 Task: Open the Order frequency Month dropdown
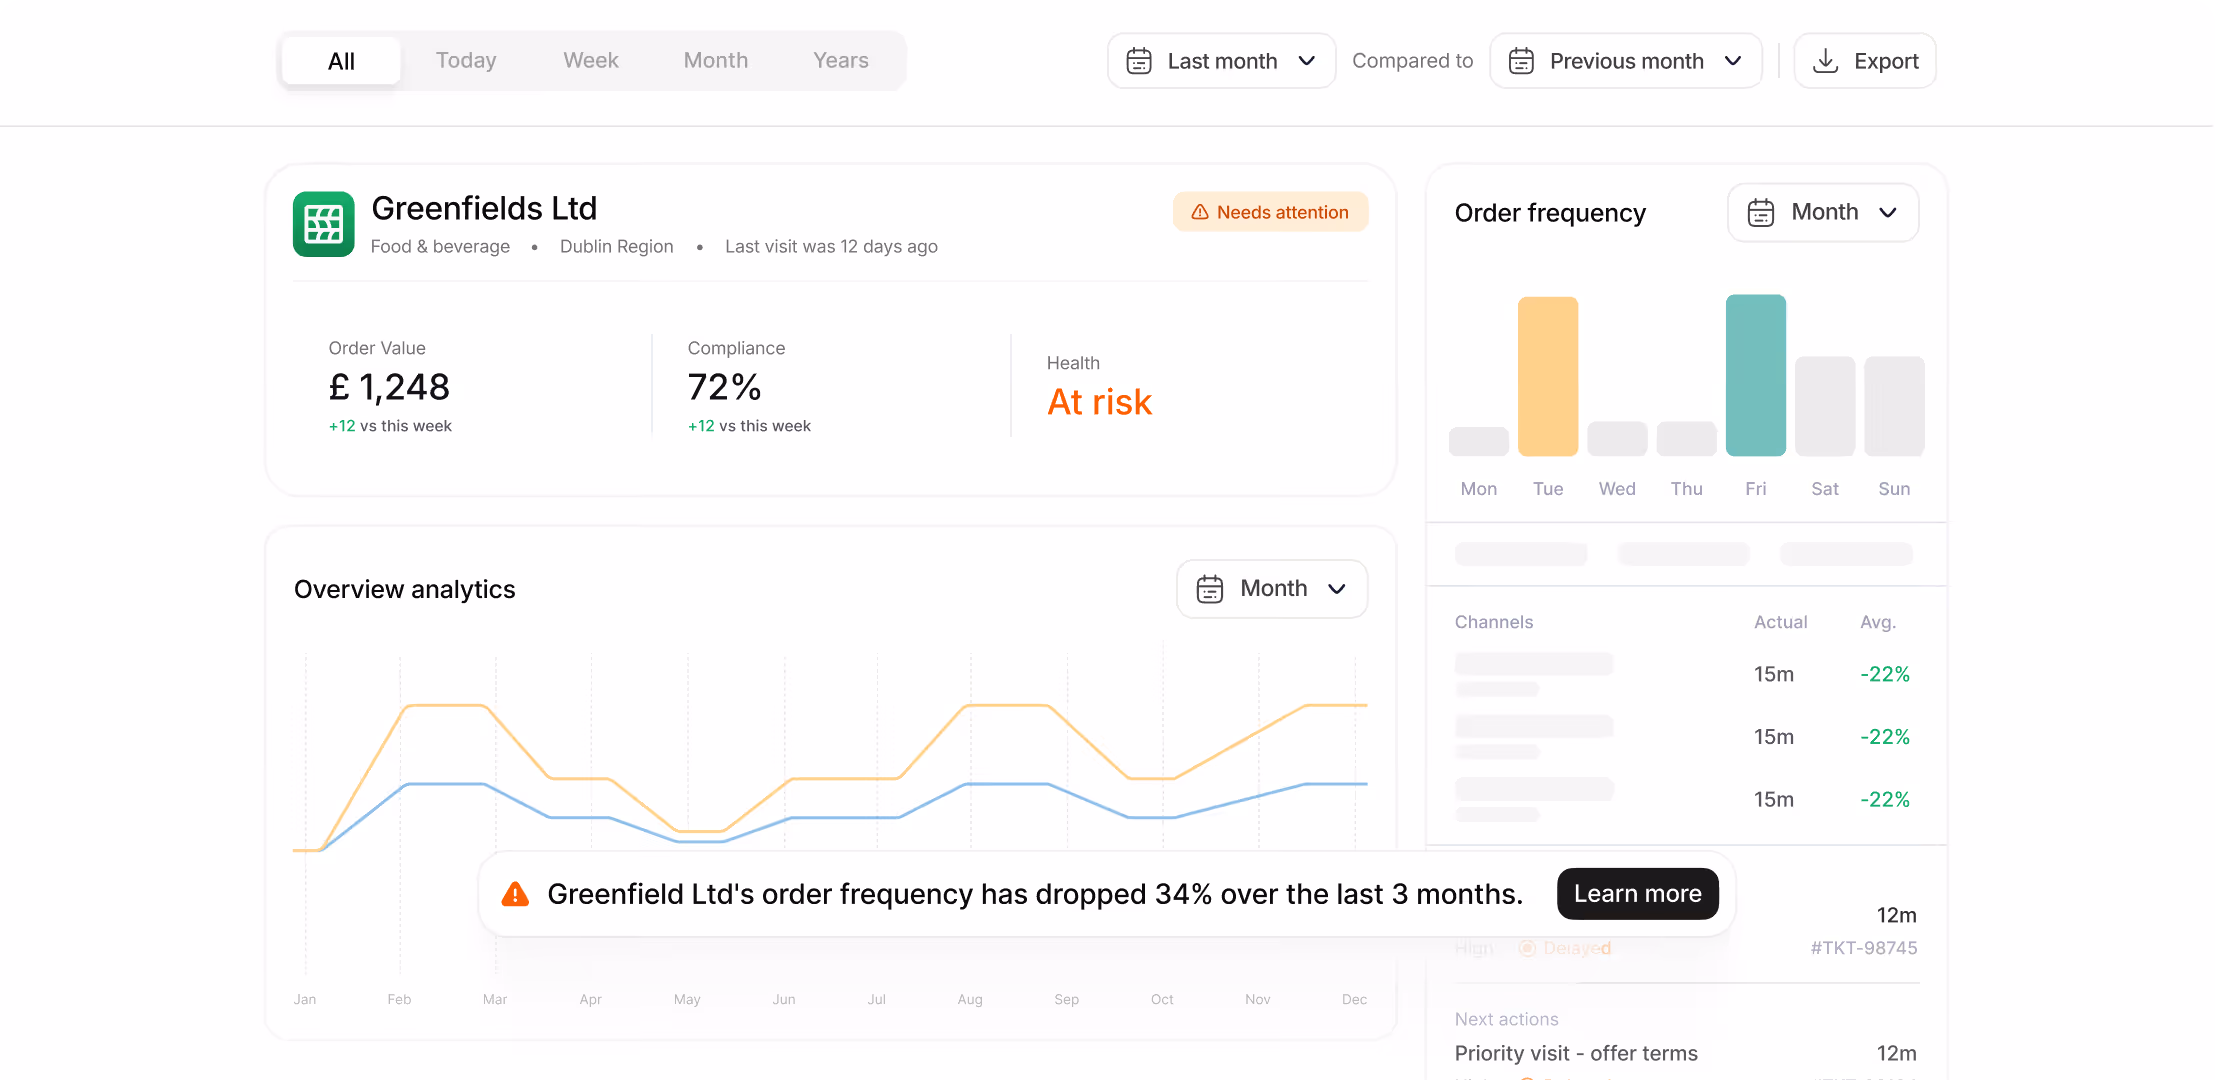[x=1823, y=212]
